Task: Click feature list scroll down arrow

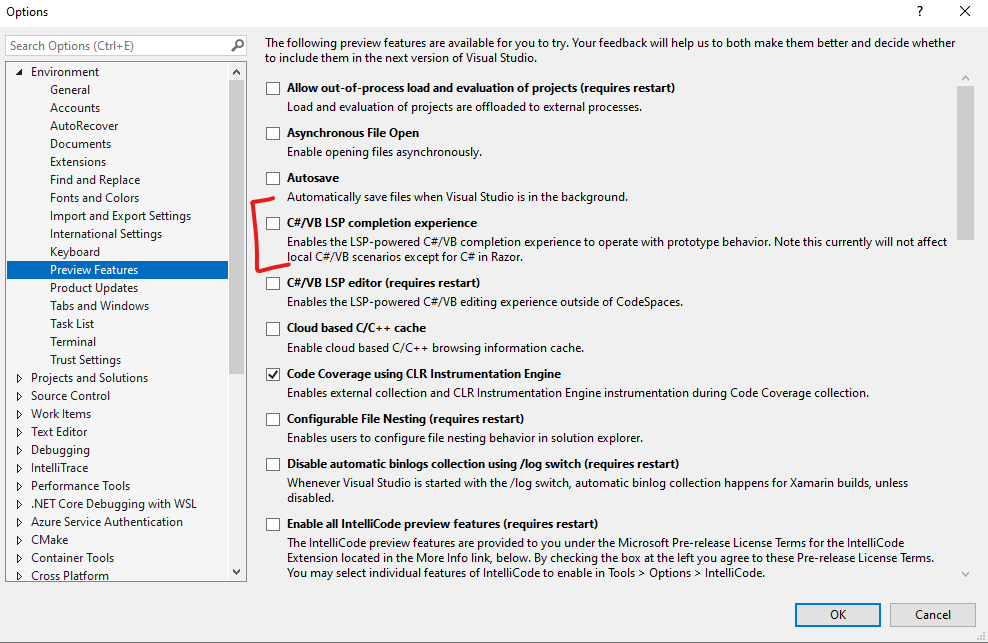Action: (965, 574)
